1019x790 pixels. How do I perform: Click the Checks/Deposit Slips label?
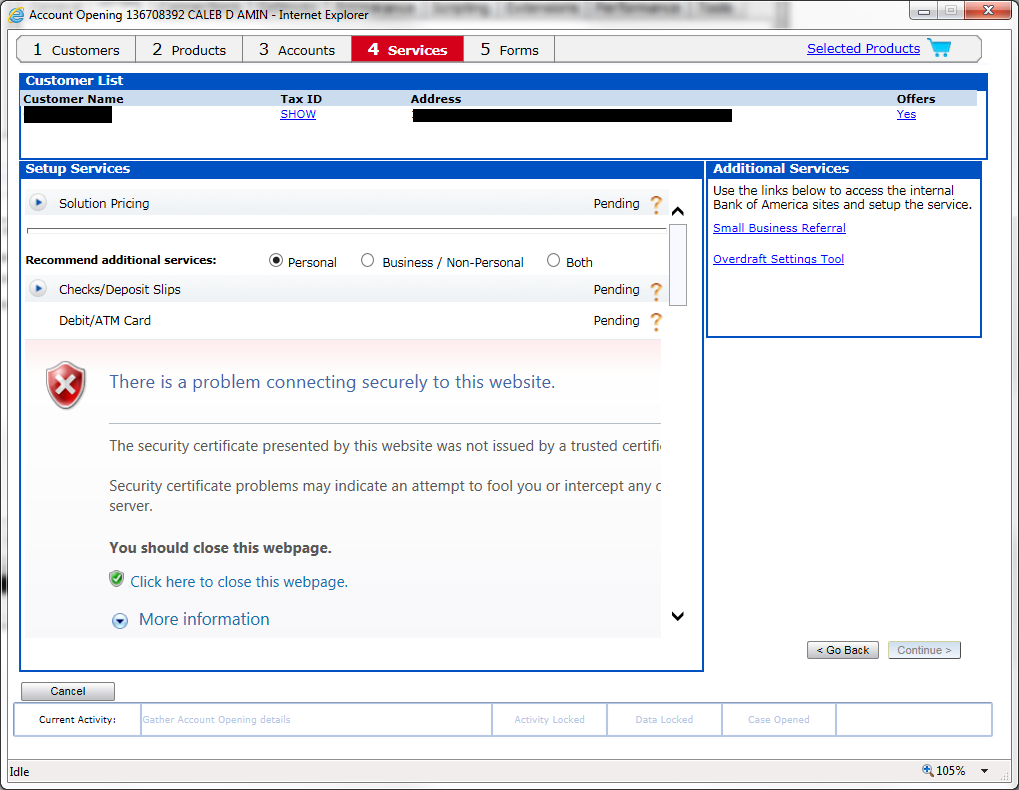pos(120,289)
